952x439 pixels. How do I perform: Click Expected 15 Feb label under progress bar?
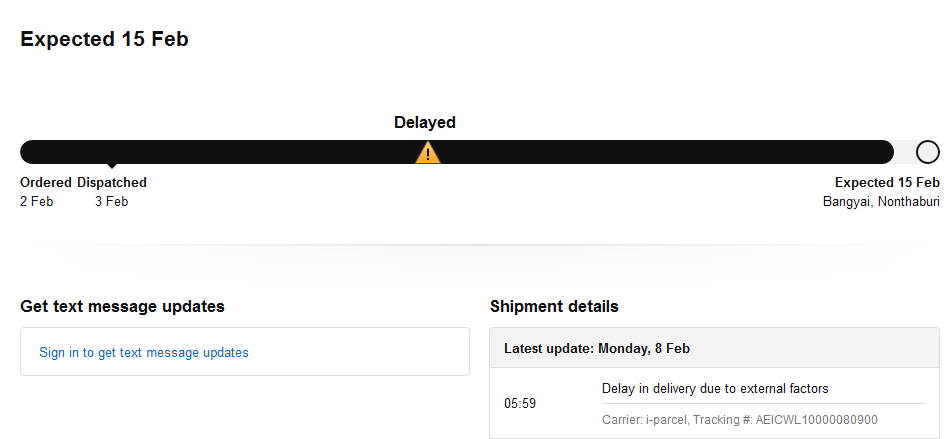[x=887, y=182]
